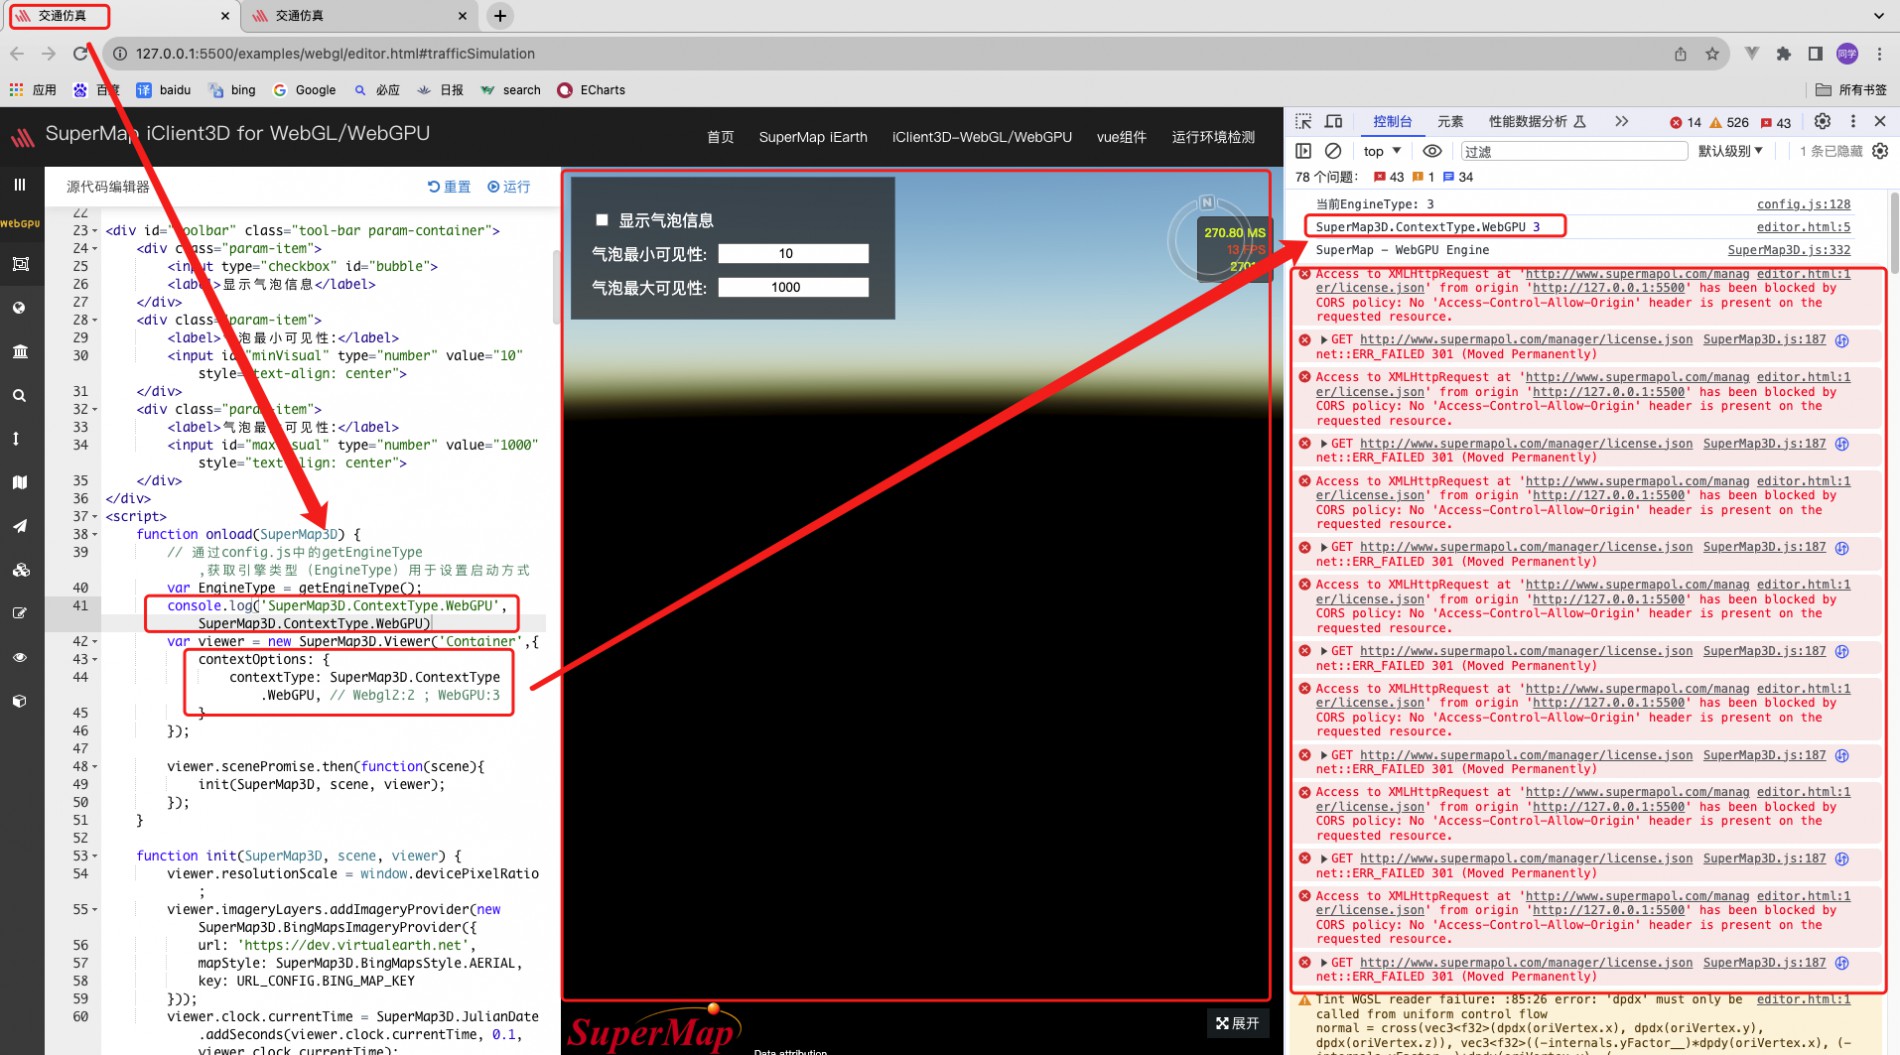Image resolution: width=1900 pixels, height=1055 pixels.
Task: Open the globe category in sidebar
Action: (19, 308)
